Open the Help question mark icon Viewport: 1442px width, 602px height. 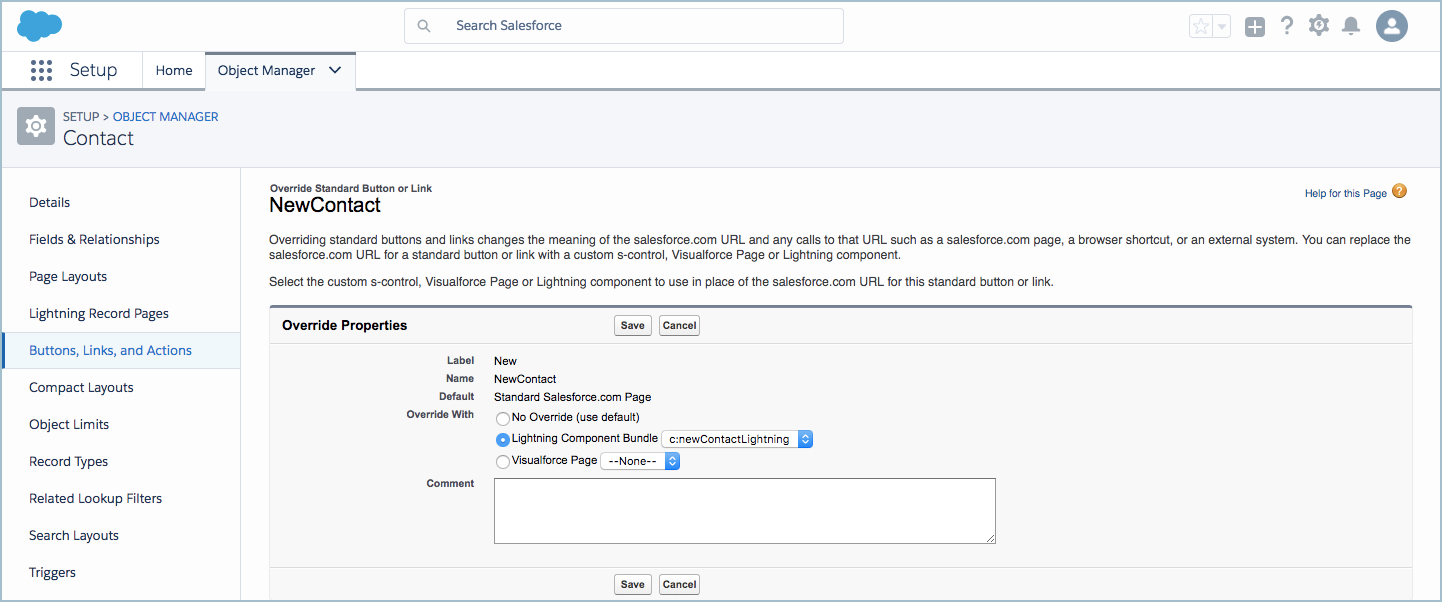[1287, 26]
